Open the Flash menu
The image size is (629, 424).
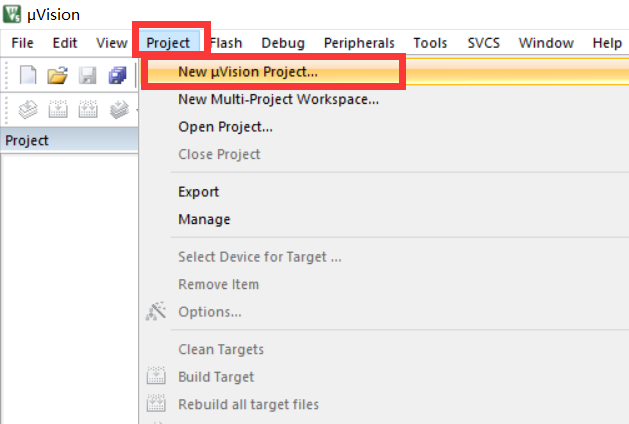click(x=226, y=43)
